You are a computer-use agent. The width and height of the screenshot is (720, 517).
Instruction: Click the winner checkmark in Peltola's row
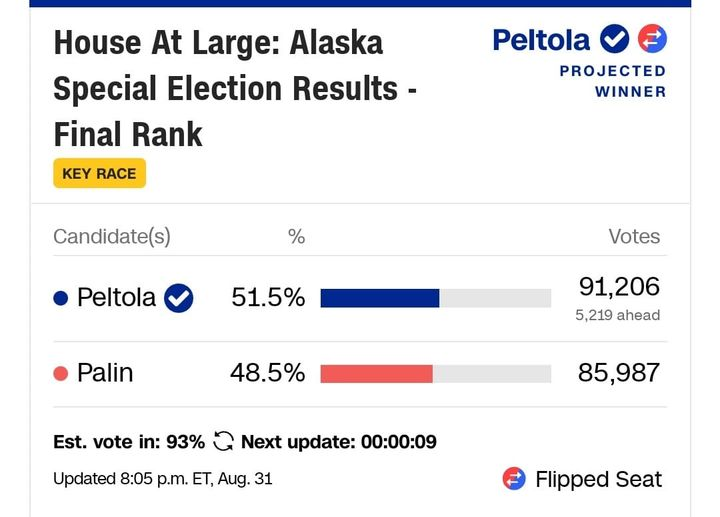pos(179,298)
